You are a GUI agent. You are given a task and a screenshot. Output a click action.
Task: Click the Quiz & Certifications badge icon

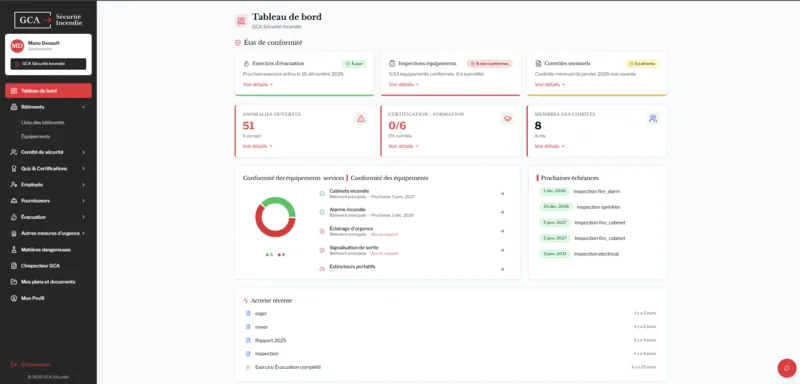14,168
